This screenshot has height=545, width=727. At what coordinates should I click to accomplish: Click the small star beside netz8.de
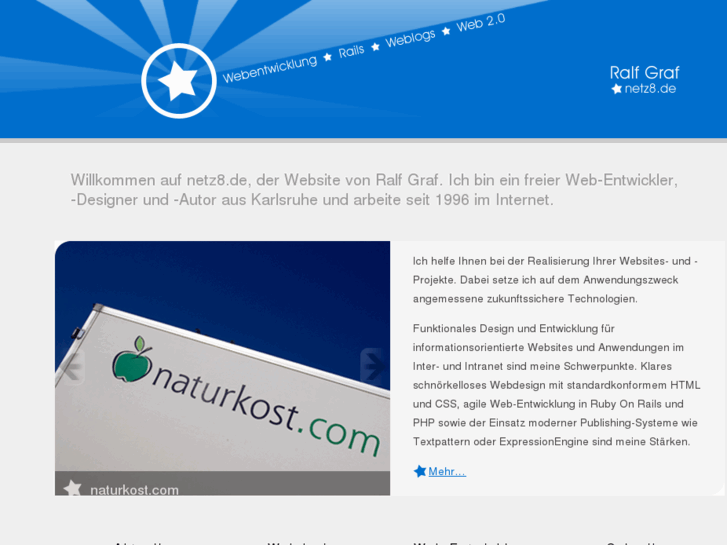(x=616, y=89)
